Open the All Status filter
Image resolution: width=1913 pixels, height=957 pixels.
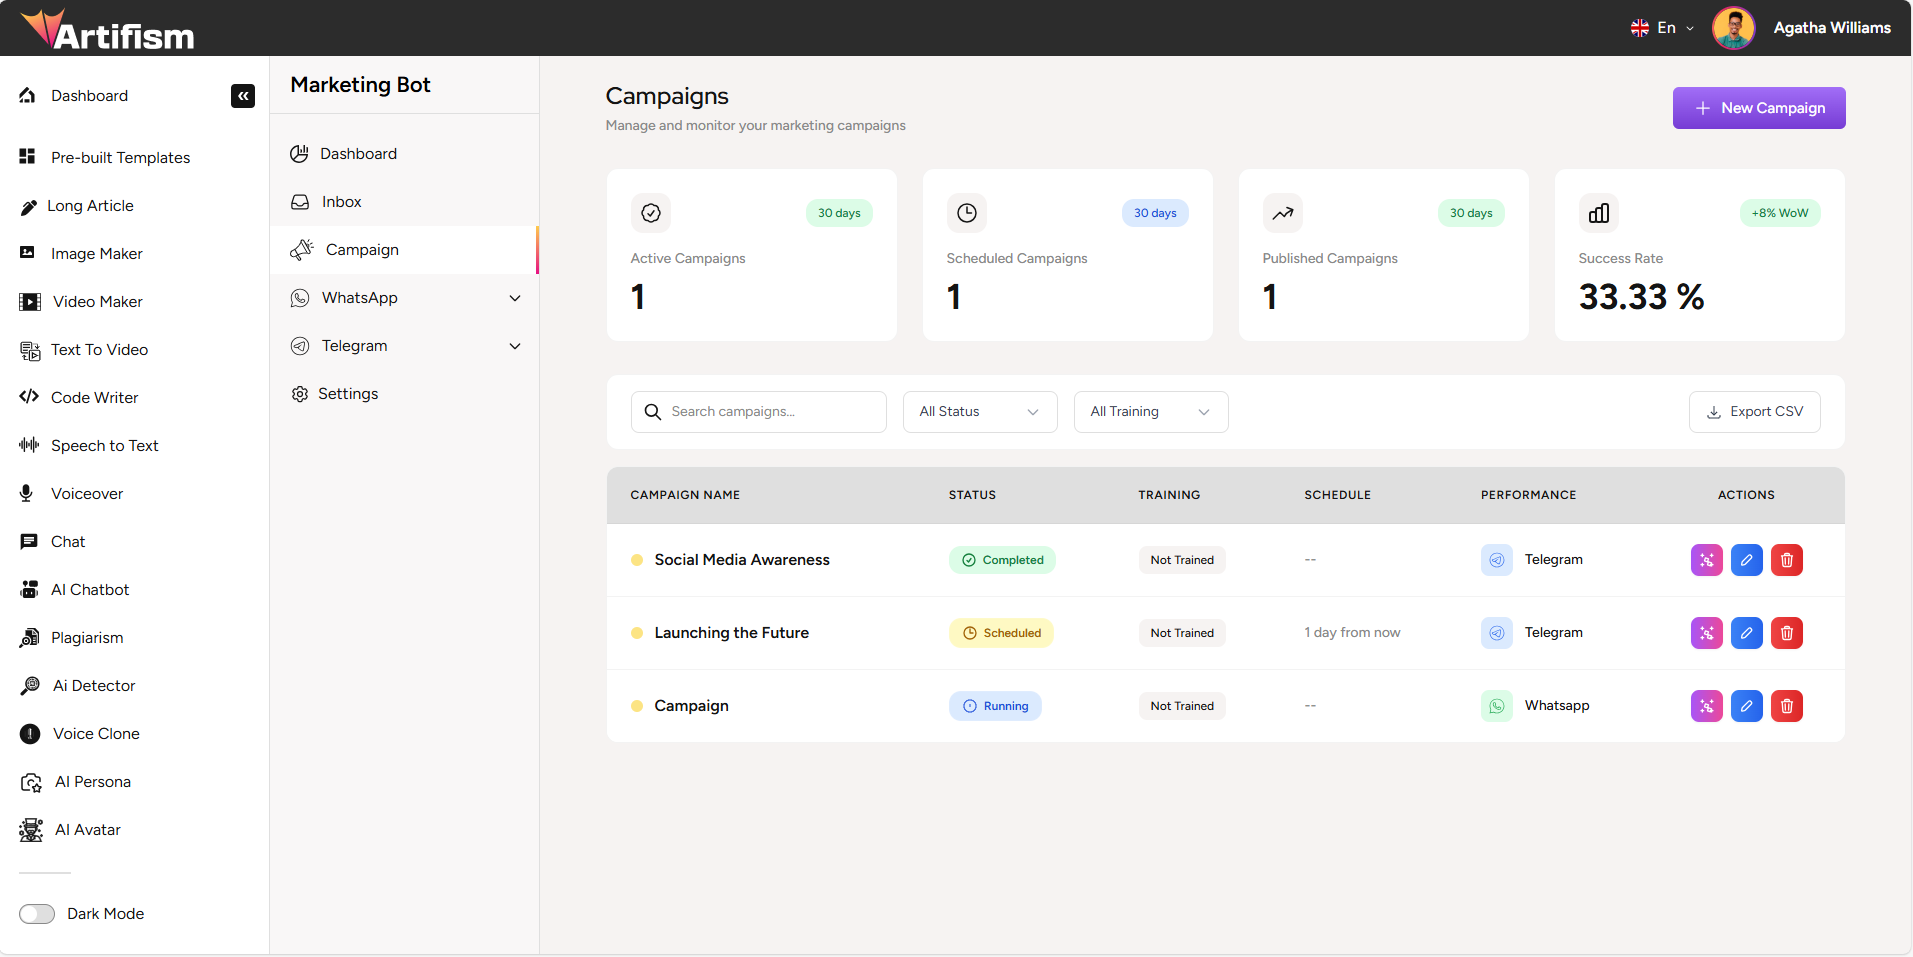[x=978, y=411]
